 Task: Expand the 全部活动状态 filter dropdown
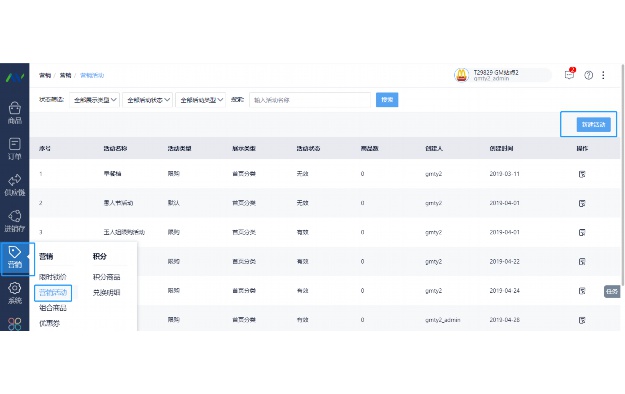pyautogui.click(x=147, y=100)
